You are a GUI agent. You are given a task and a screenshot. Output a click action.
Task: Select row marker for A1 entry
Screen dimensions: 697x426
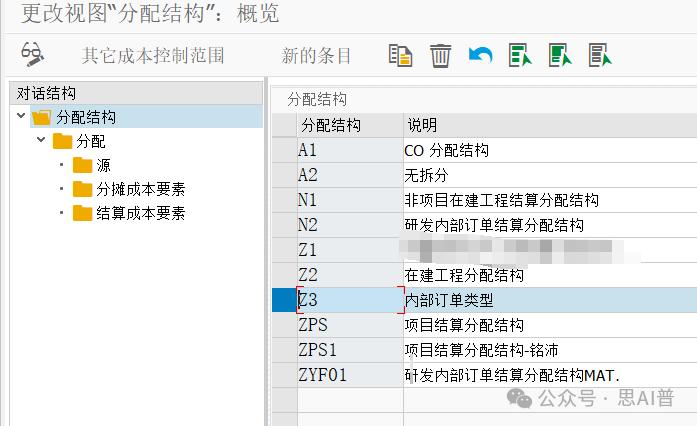284,150
